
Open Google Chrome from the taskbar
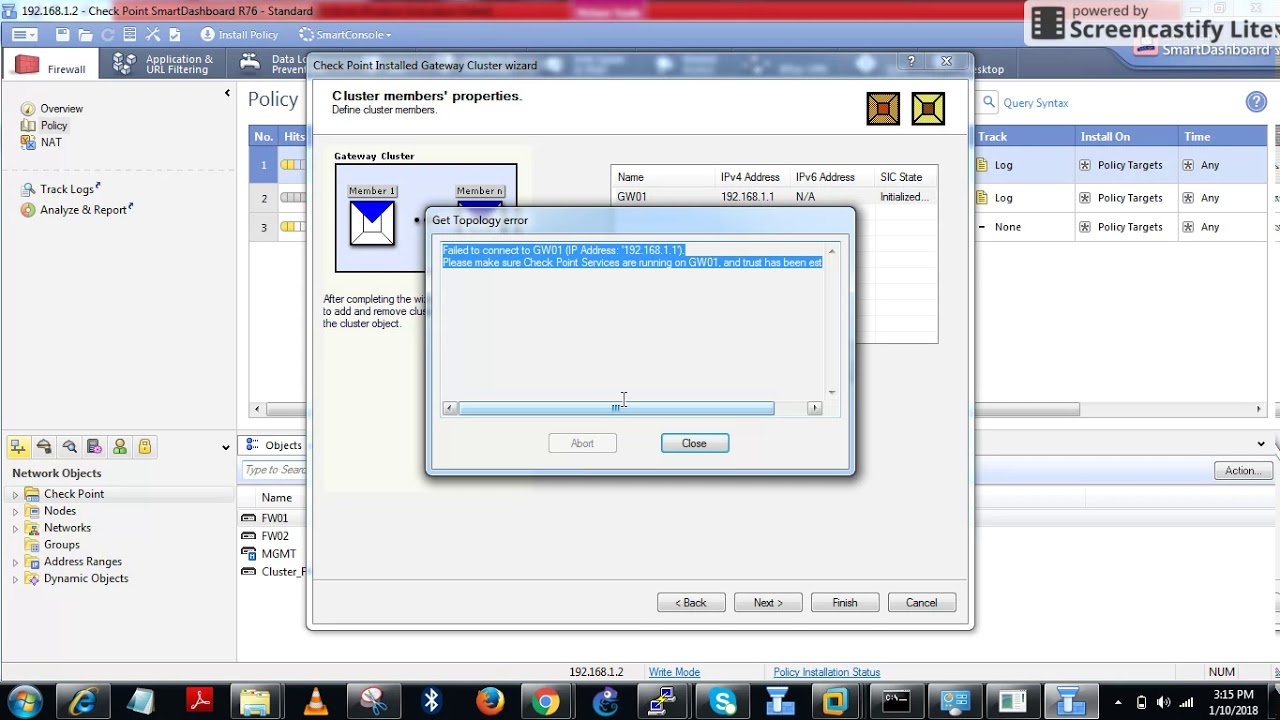click(x=546, y=702)
